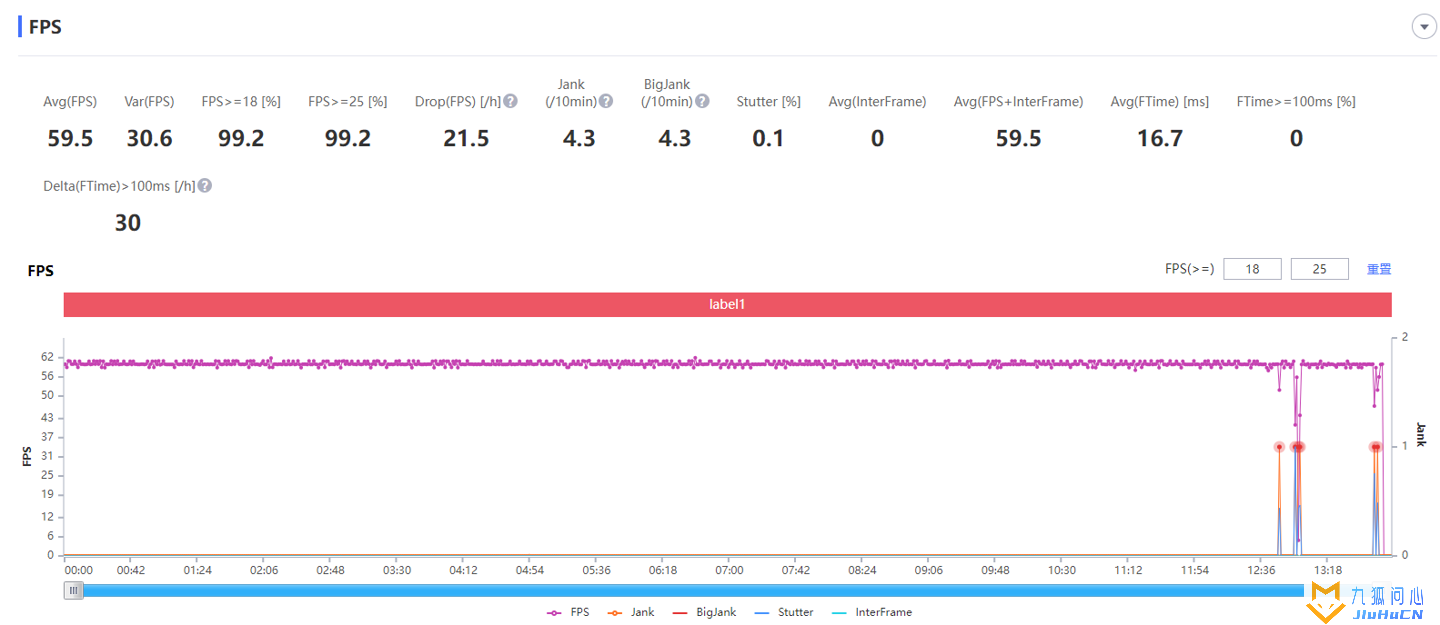1440x625 pixels.
Task: Toggle the Jank series in the chart legend
Action: coord(631,612)
